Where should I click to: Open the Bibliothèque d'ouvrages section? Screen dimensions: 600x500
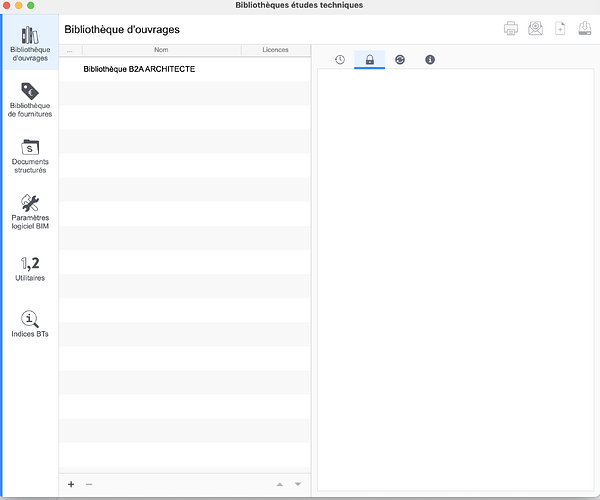point(30,43)
